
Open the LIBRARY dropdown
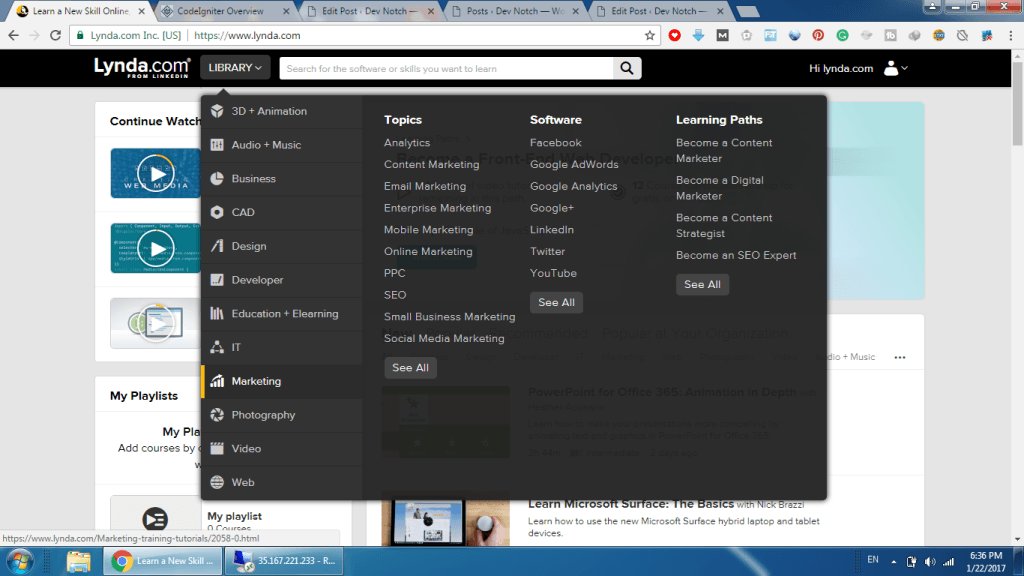coord(235,68)
